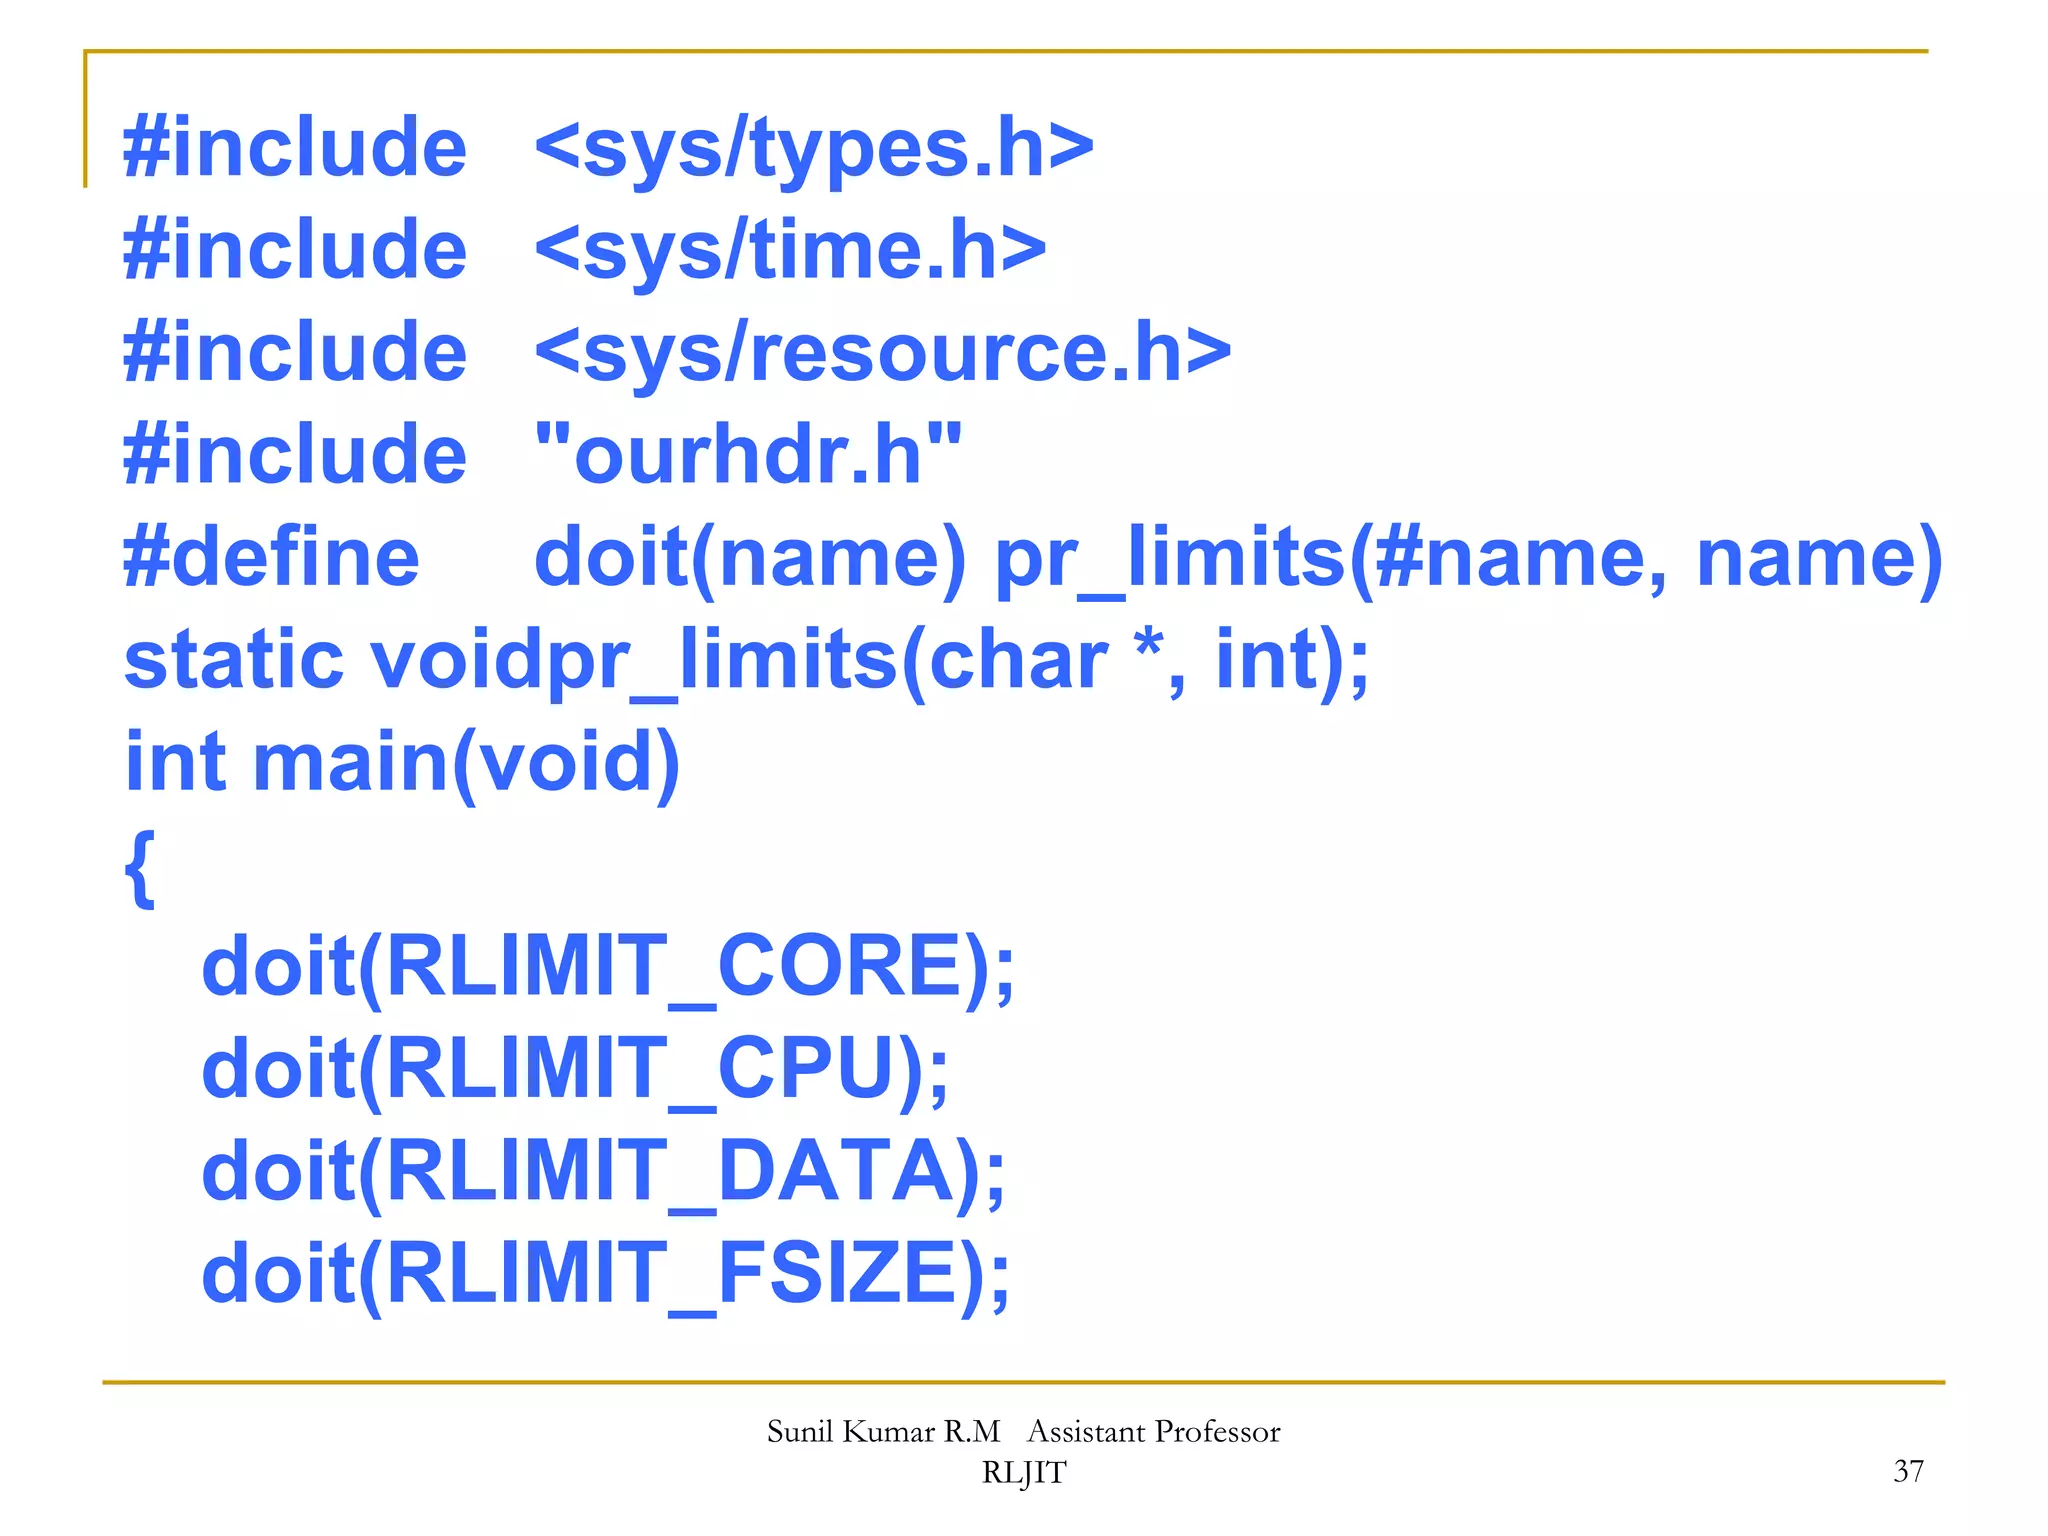Click the 'doit(RLIMIT_FSIZE);' line
The width and height of the screenshot is (2048, 1536).
tap(606, 1276)
